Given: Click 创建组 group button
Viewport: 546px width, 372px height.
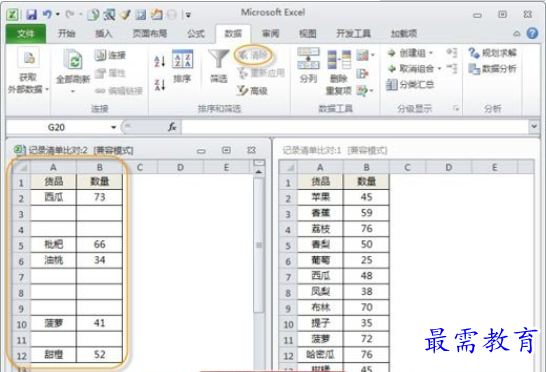Looking at the screenshot, I should pos(410,53).
